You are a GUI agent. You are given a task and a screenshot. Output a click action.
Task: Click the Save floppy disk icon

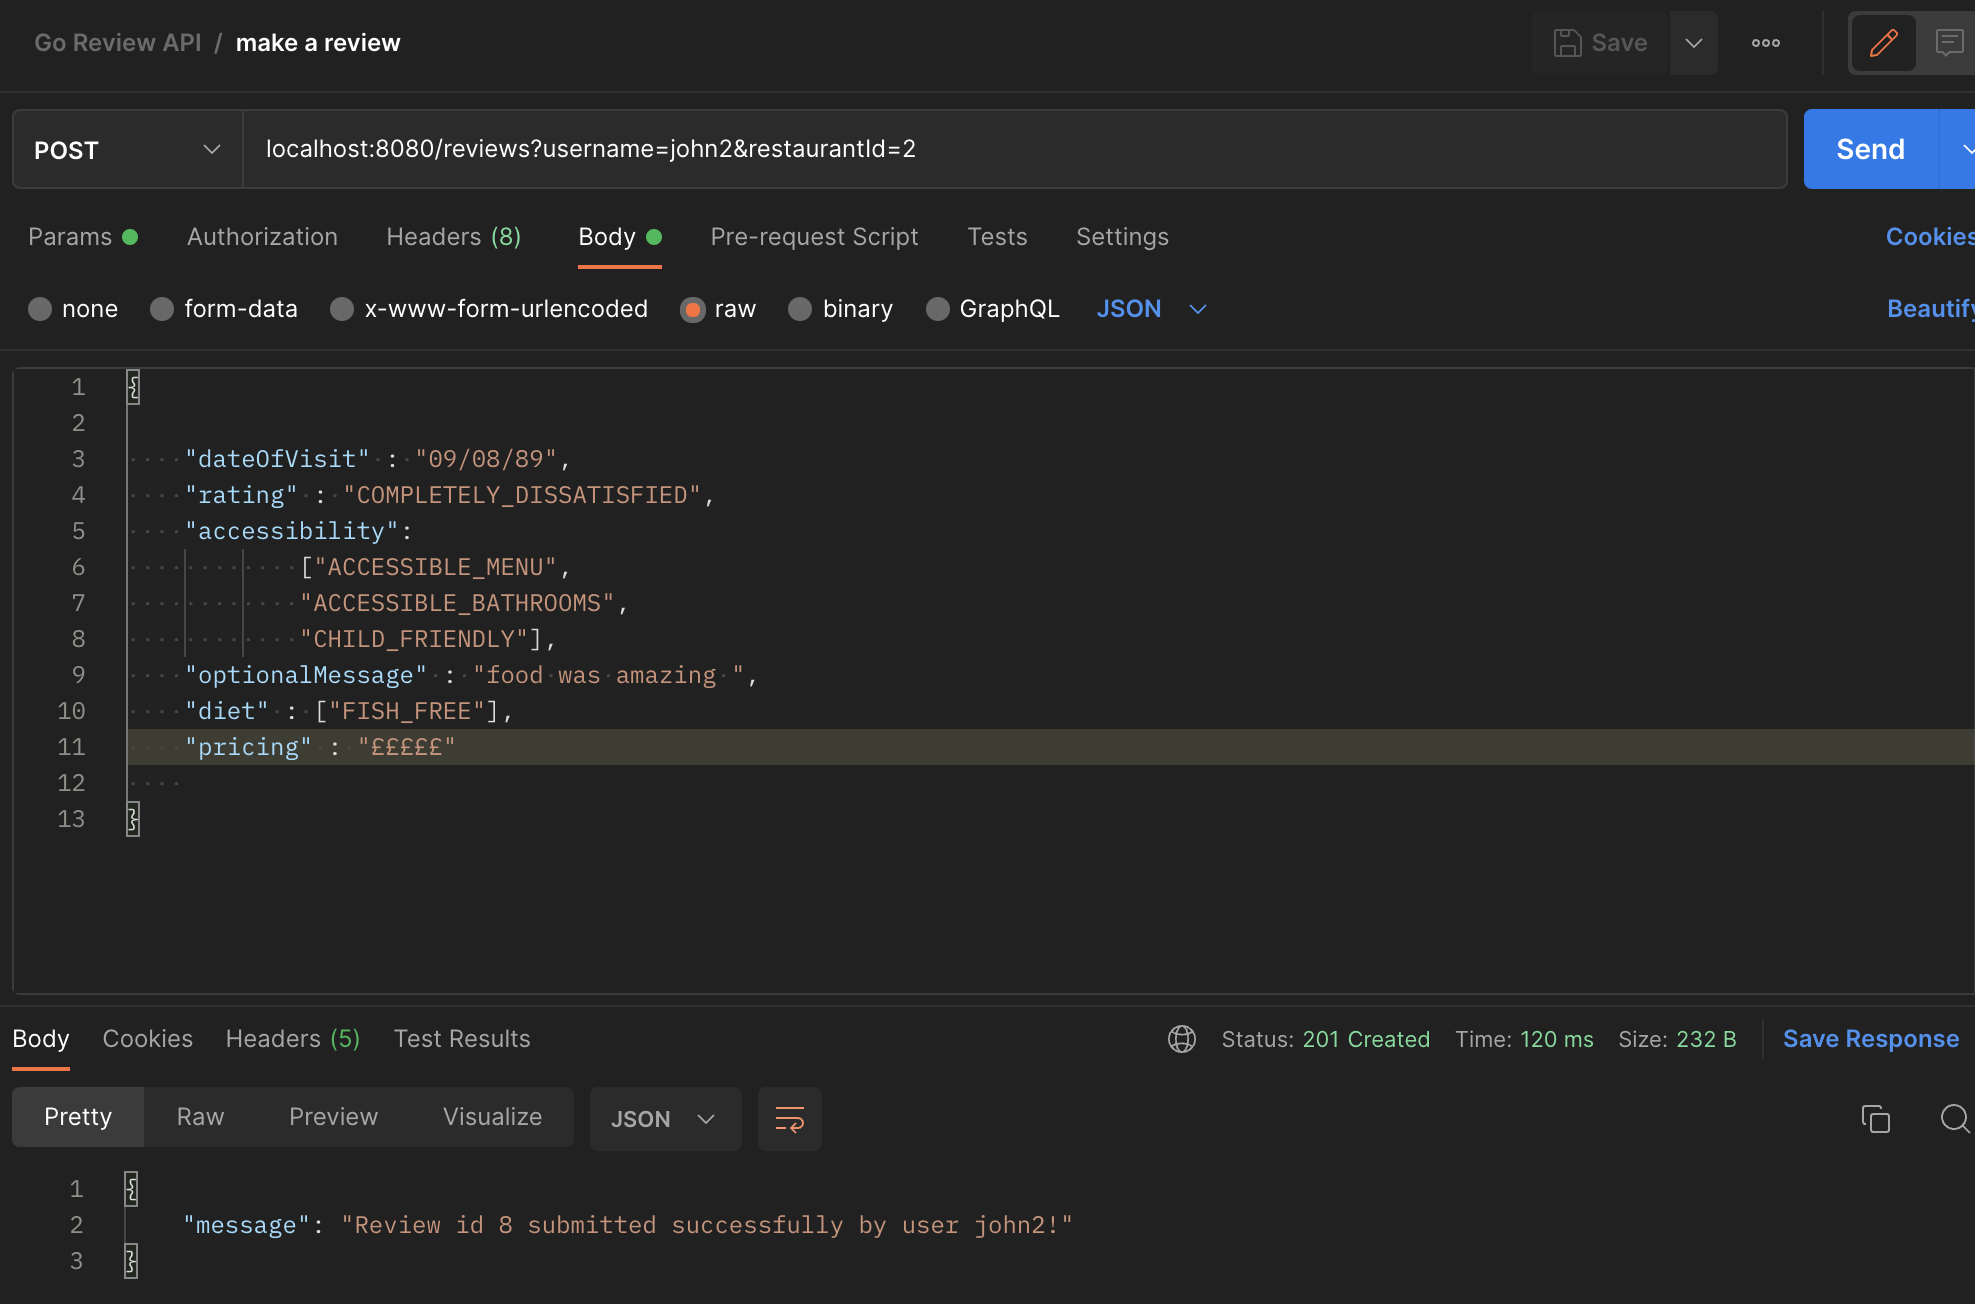click(1567, 43)
